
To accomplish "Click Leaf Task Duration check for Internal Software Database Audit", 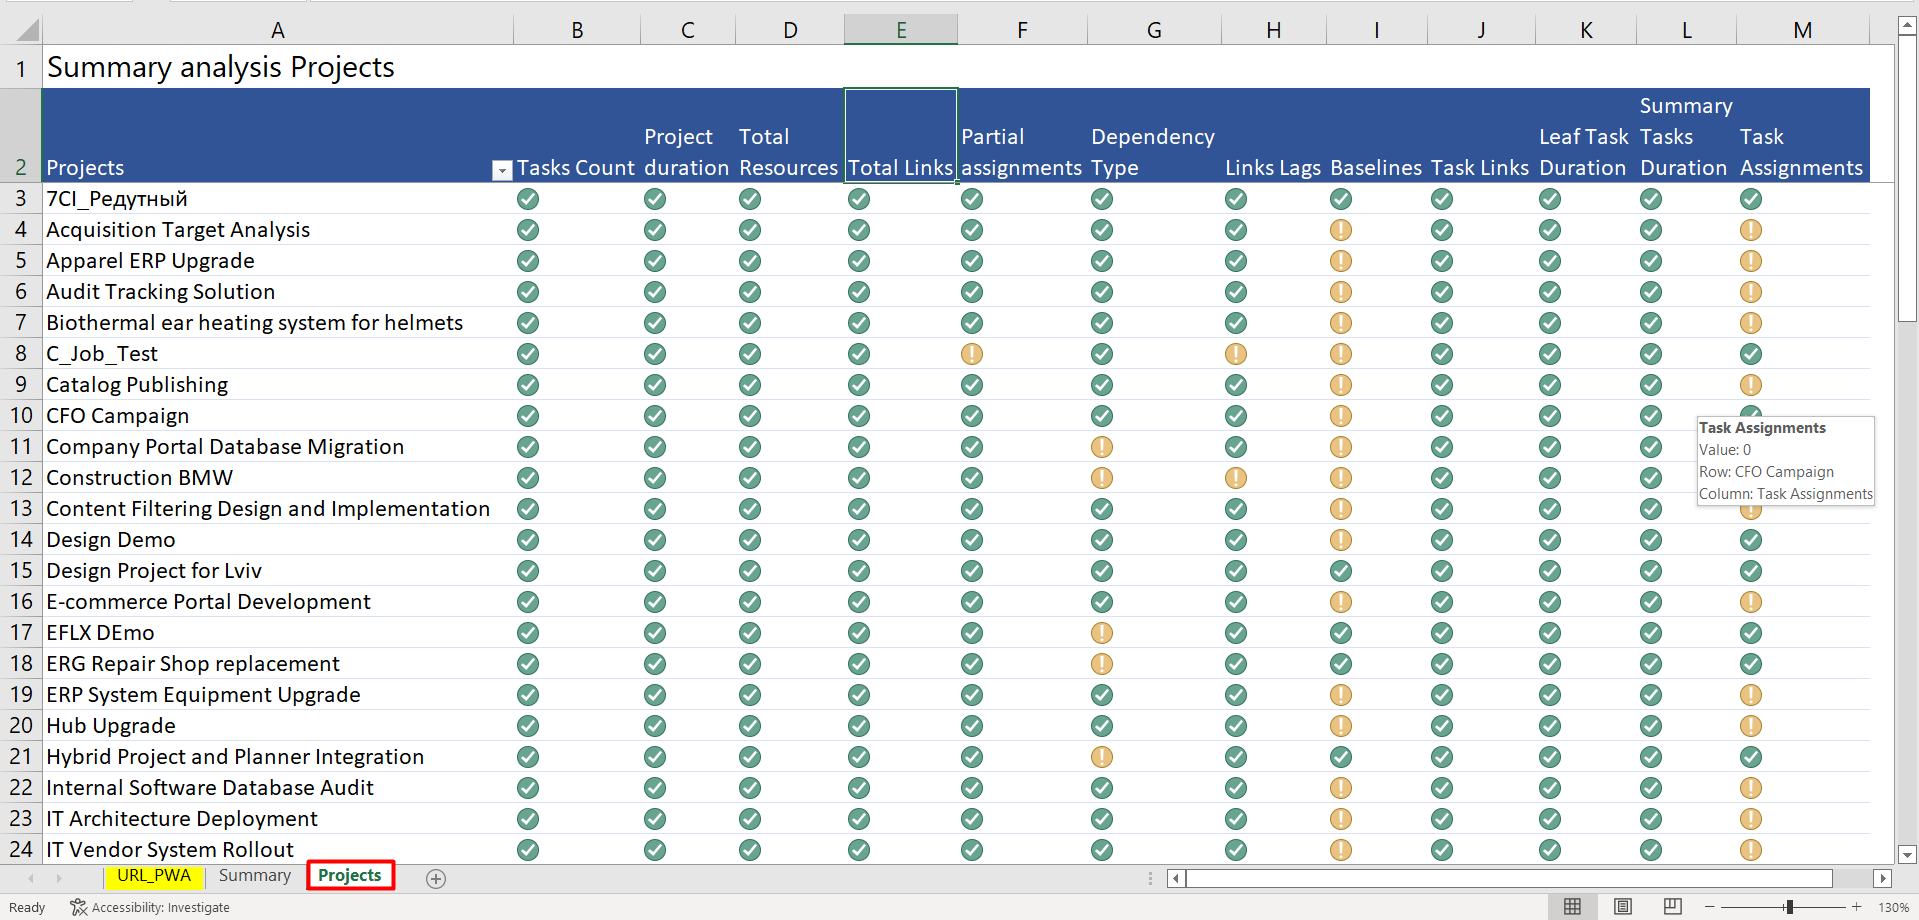I will click(1550, 788).
